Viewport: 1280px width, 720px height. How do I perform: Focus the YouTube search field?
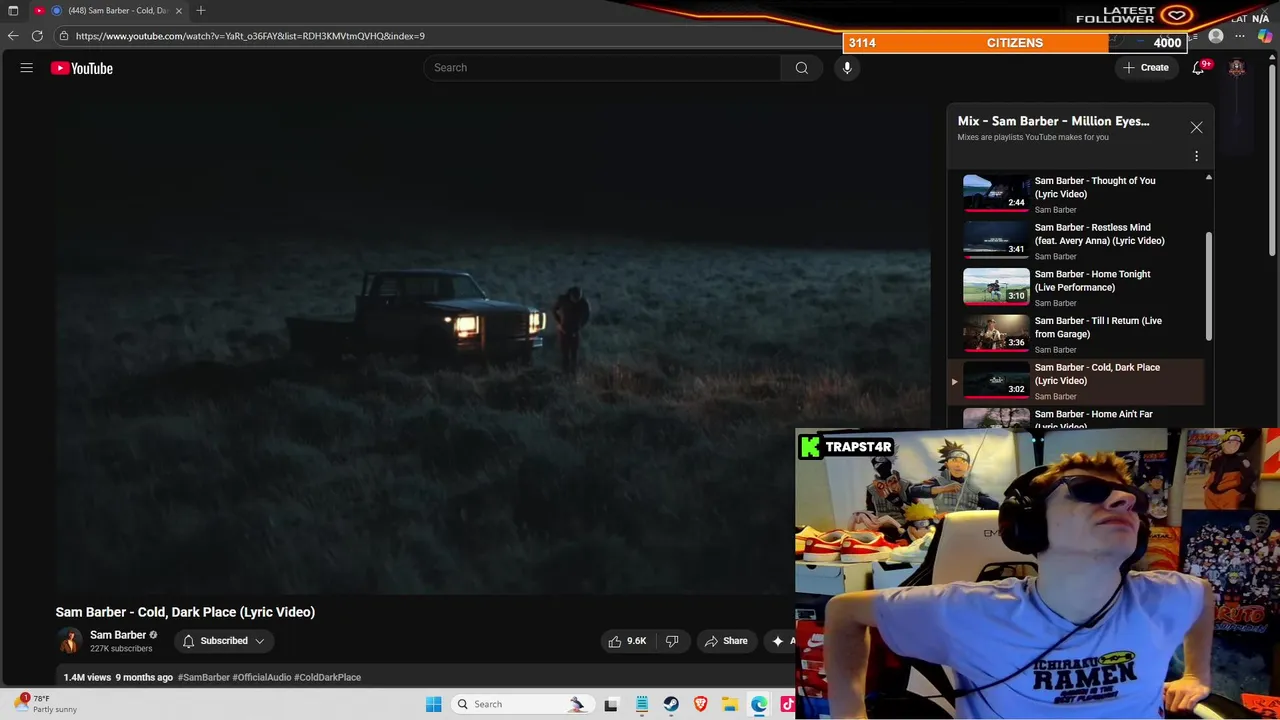tap(602, 68)
